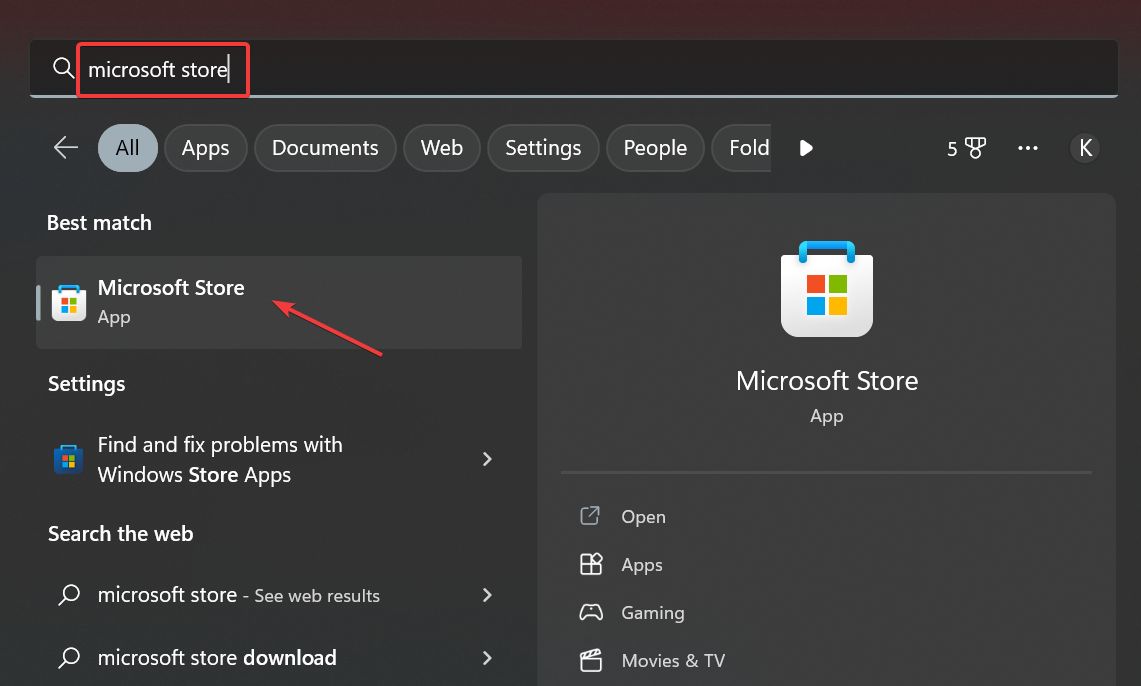Click the rewards points count '5'
Viewport: 1141px width, 686px height.
coord(952,149)
